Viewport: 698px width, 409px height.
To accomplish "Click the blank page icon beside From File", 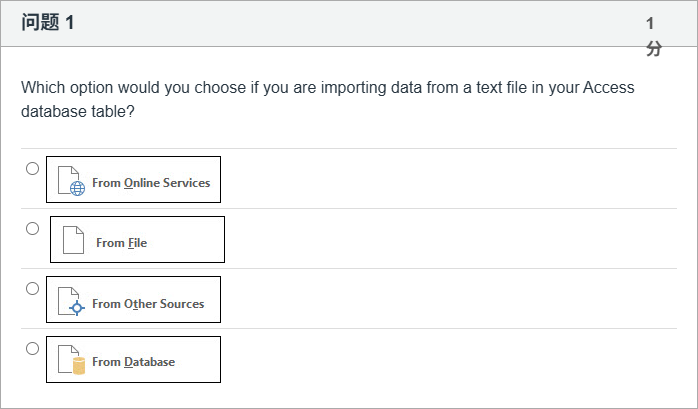I will click(74, 241).
